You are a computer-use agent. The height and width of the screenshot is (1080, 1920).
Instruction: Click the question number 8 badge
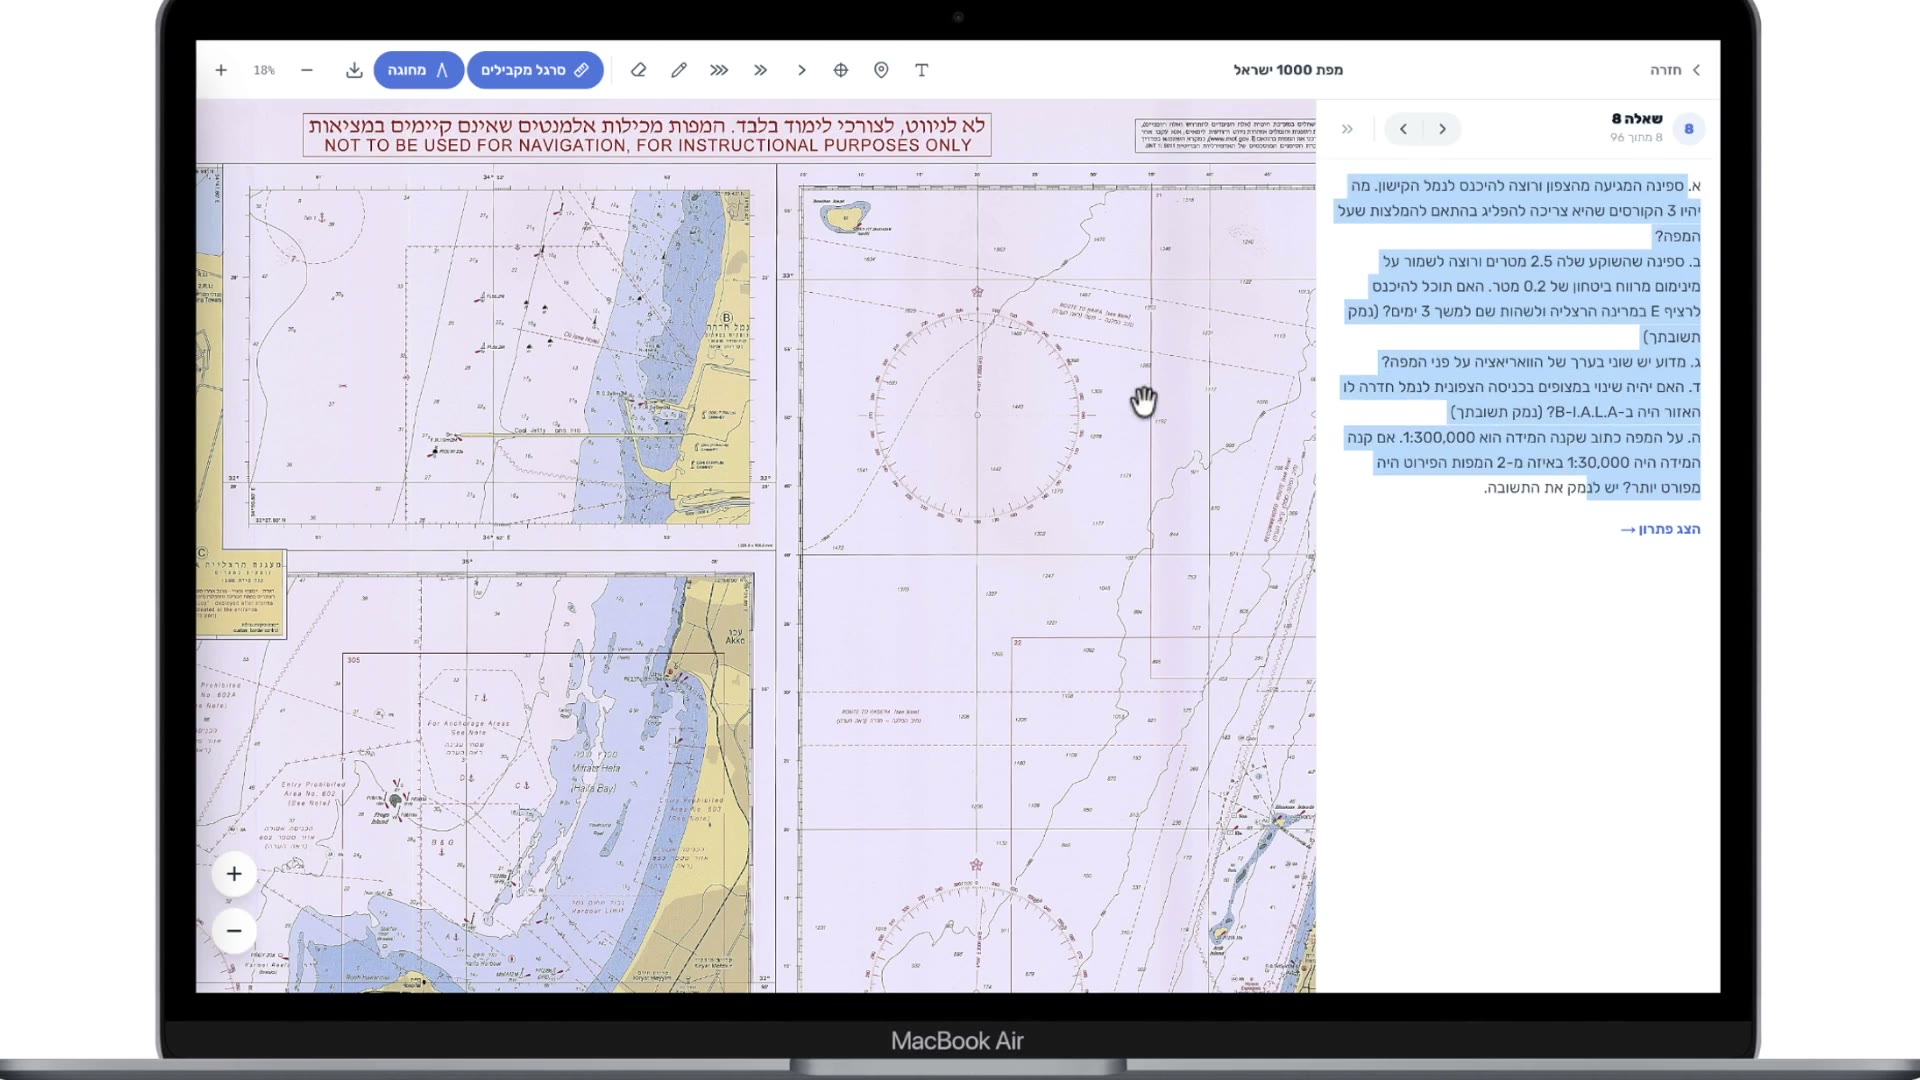pyautogui.click(x=1689, y=129)
